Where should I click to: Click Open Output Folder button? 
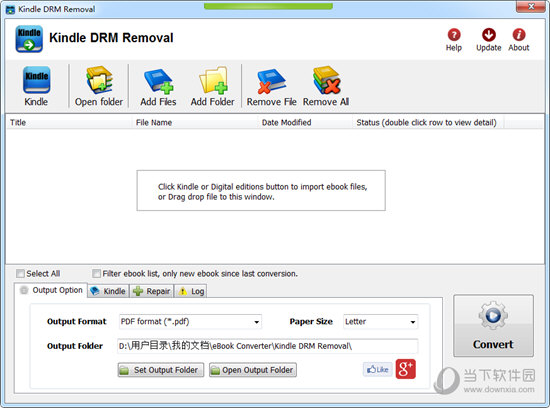point(253,370)
